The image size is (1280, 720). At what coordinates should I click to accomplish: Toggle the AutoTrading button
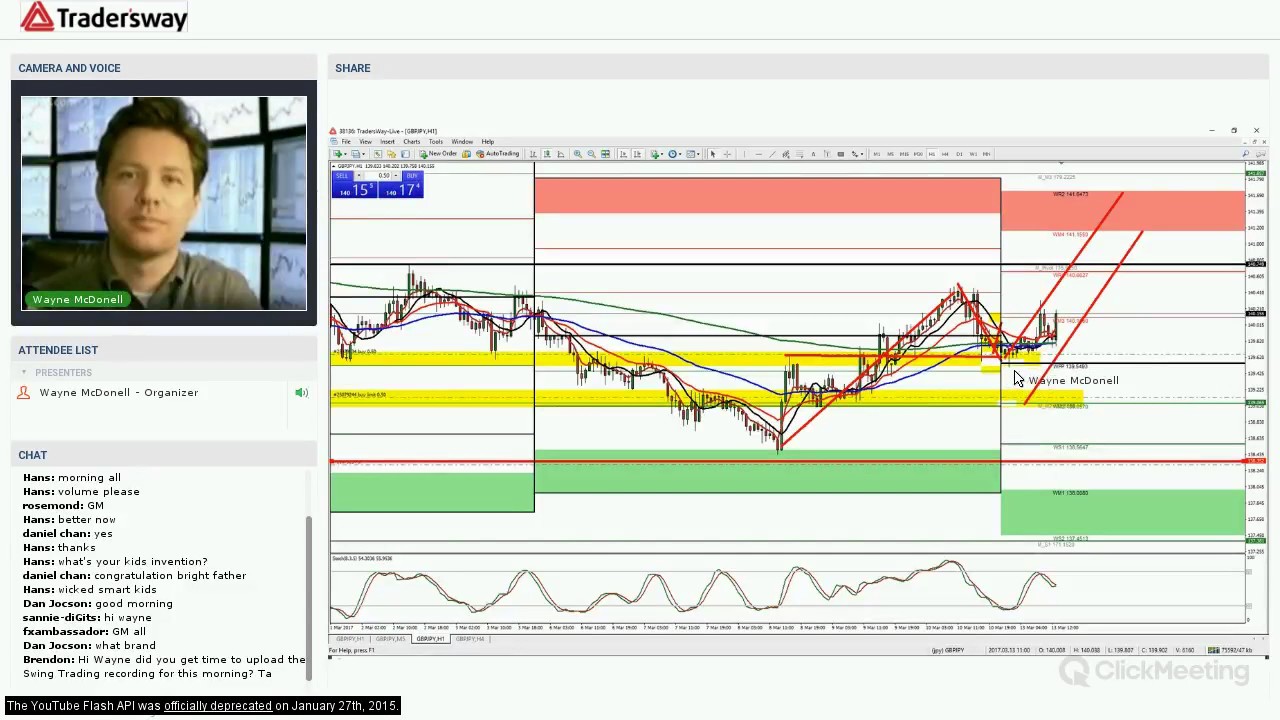(497, 153)
